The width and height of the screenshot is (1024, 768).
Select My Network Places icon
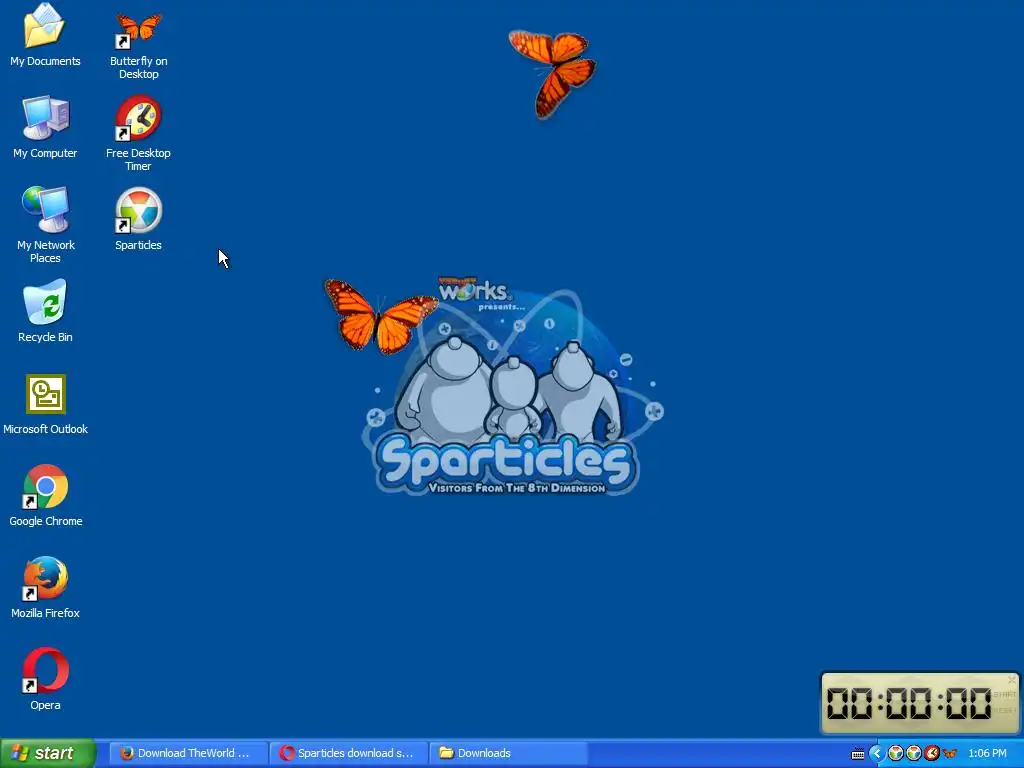click(45, 225)
